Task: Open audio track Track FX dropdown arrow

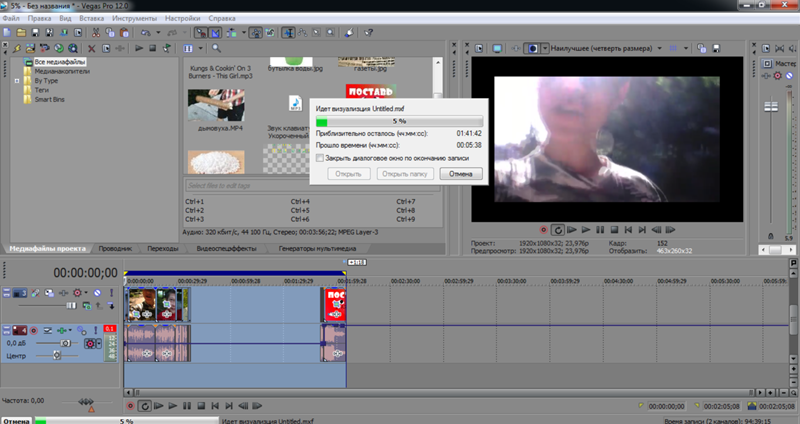Action: click(70, 331)
